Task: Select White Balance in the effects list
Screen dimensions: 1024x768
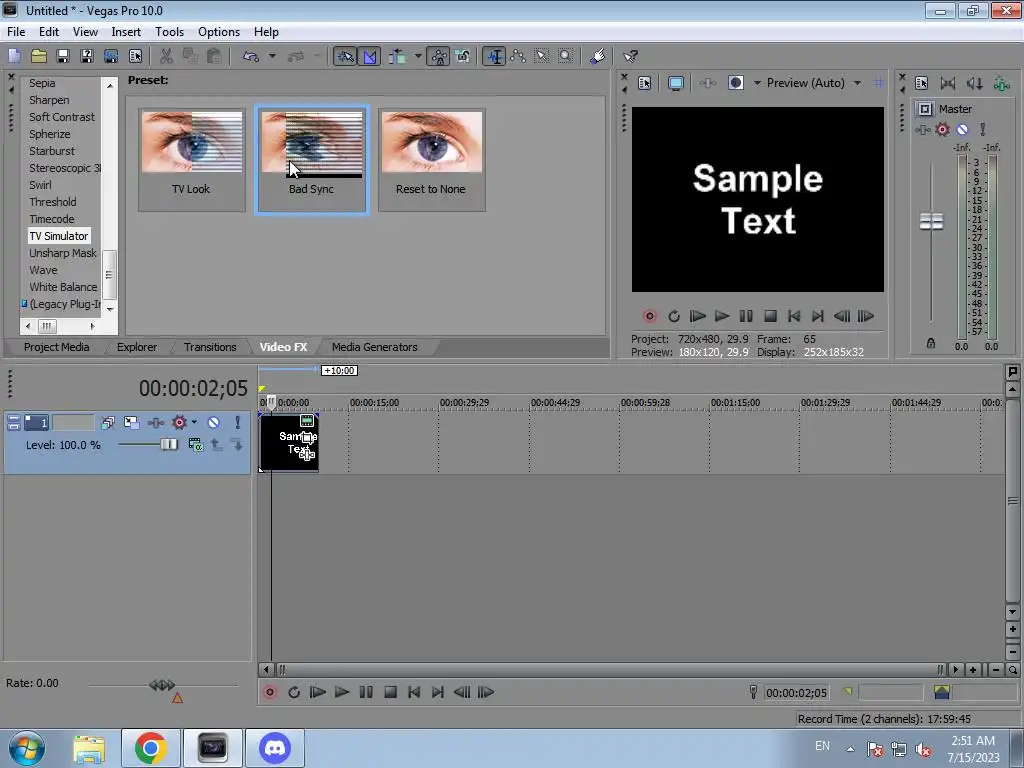Action: (63, 287)
